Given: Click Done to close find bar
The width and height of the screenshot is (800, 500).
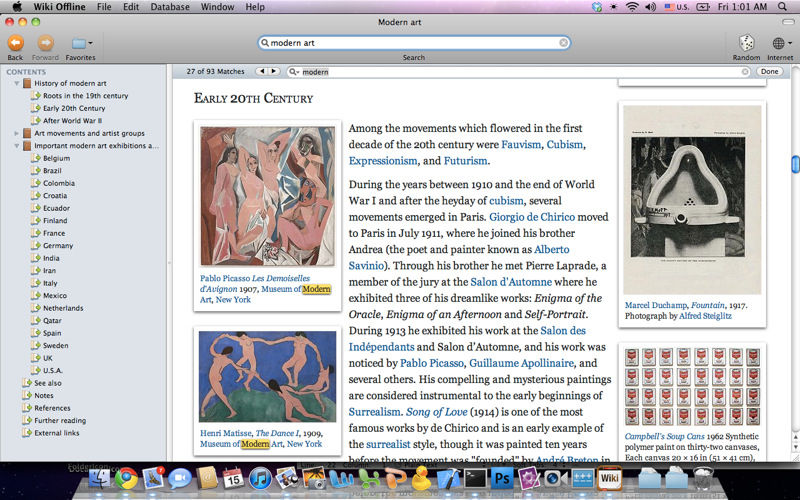Looking at the screenshot, I should (x=769, y=71).
